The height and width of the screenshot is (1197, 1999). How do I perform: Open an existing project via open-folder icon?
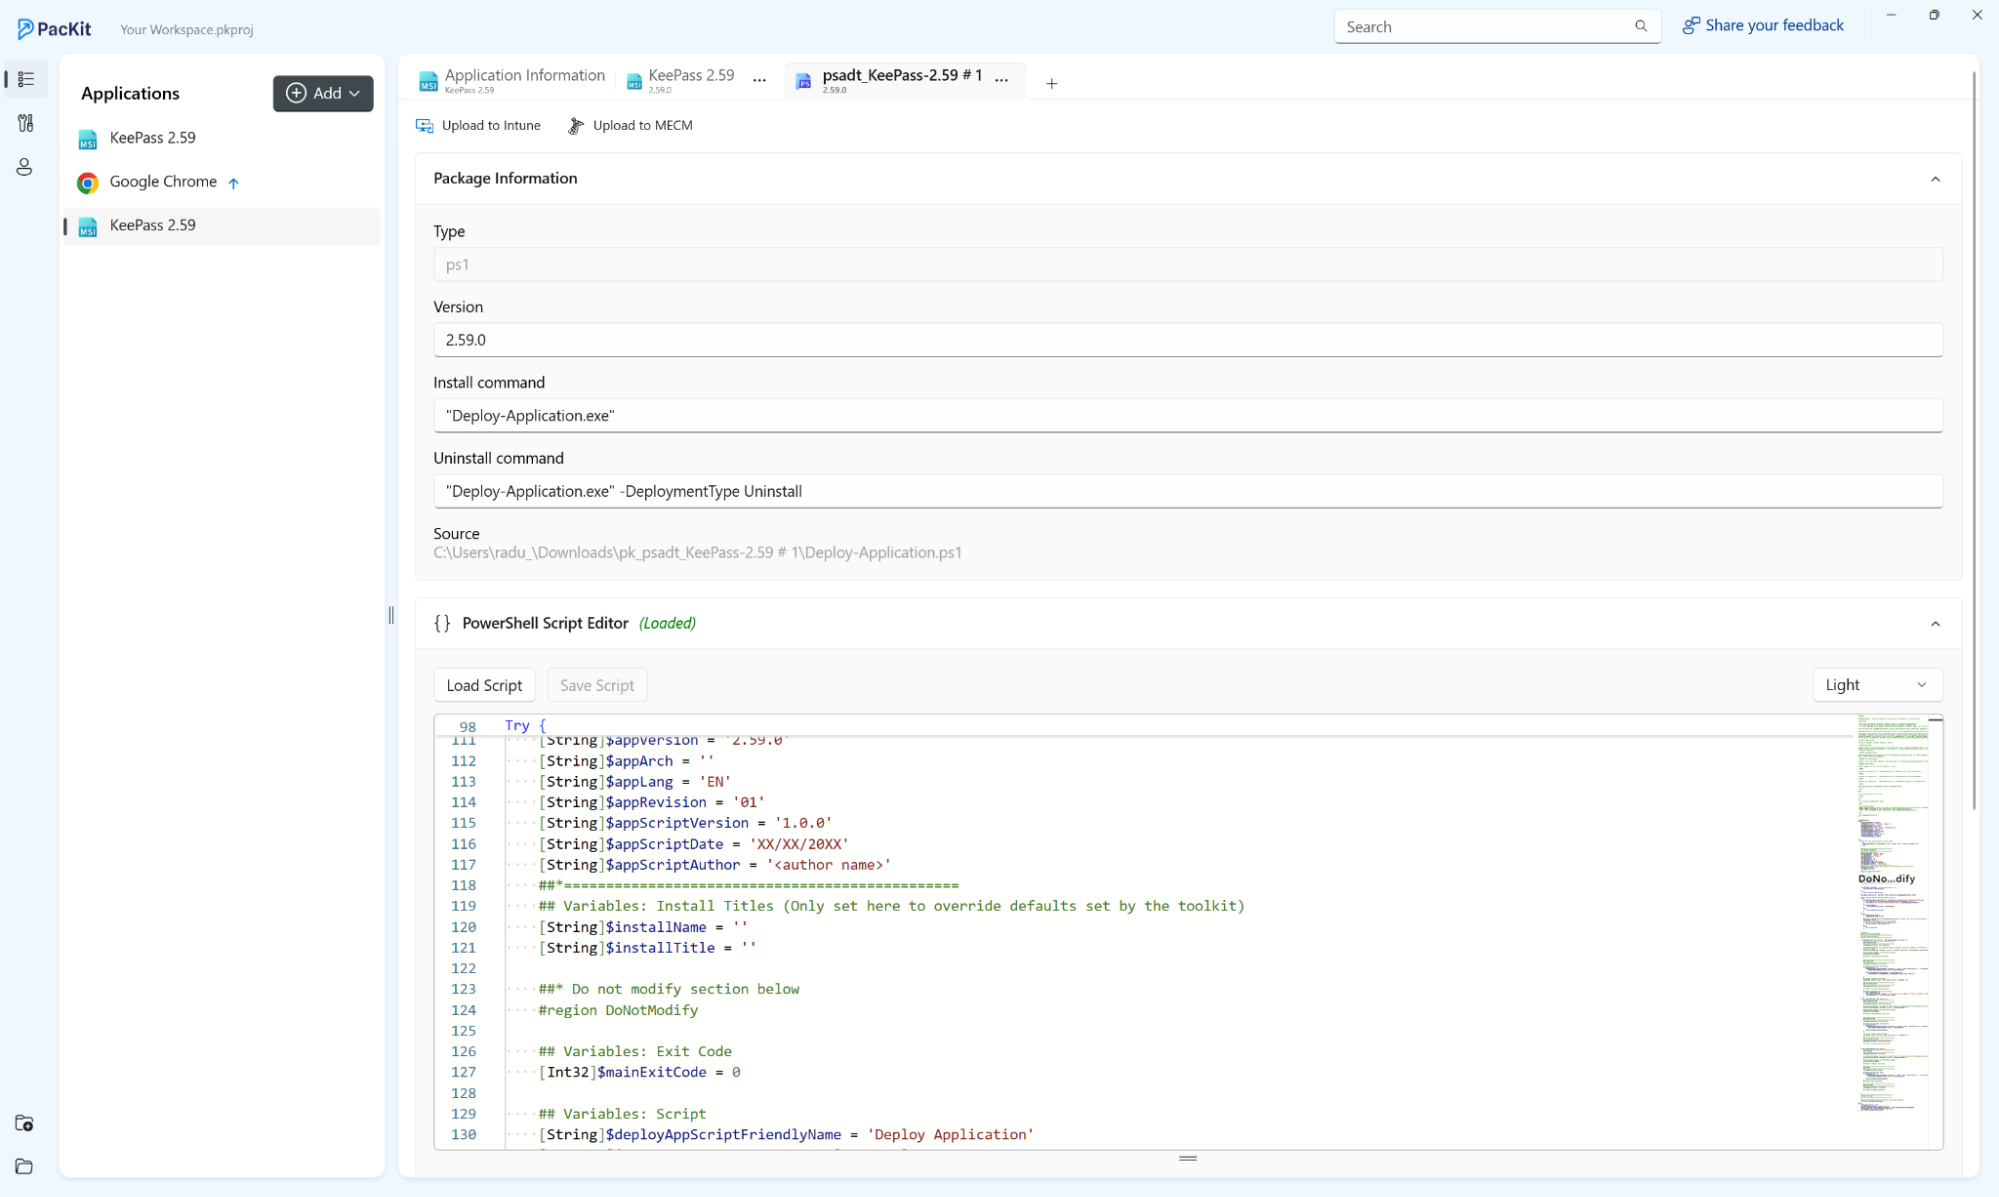pos(24,1166)
